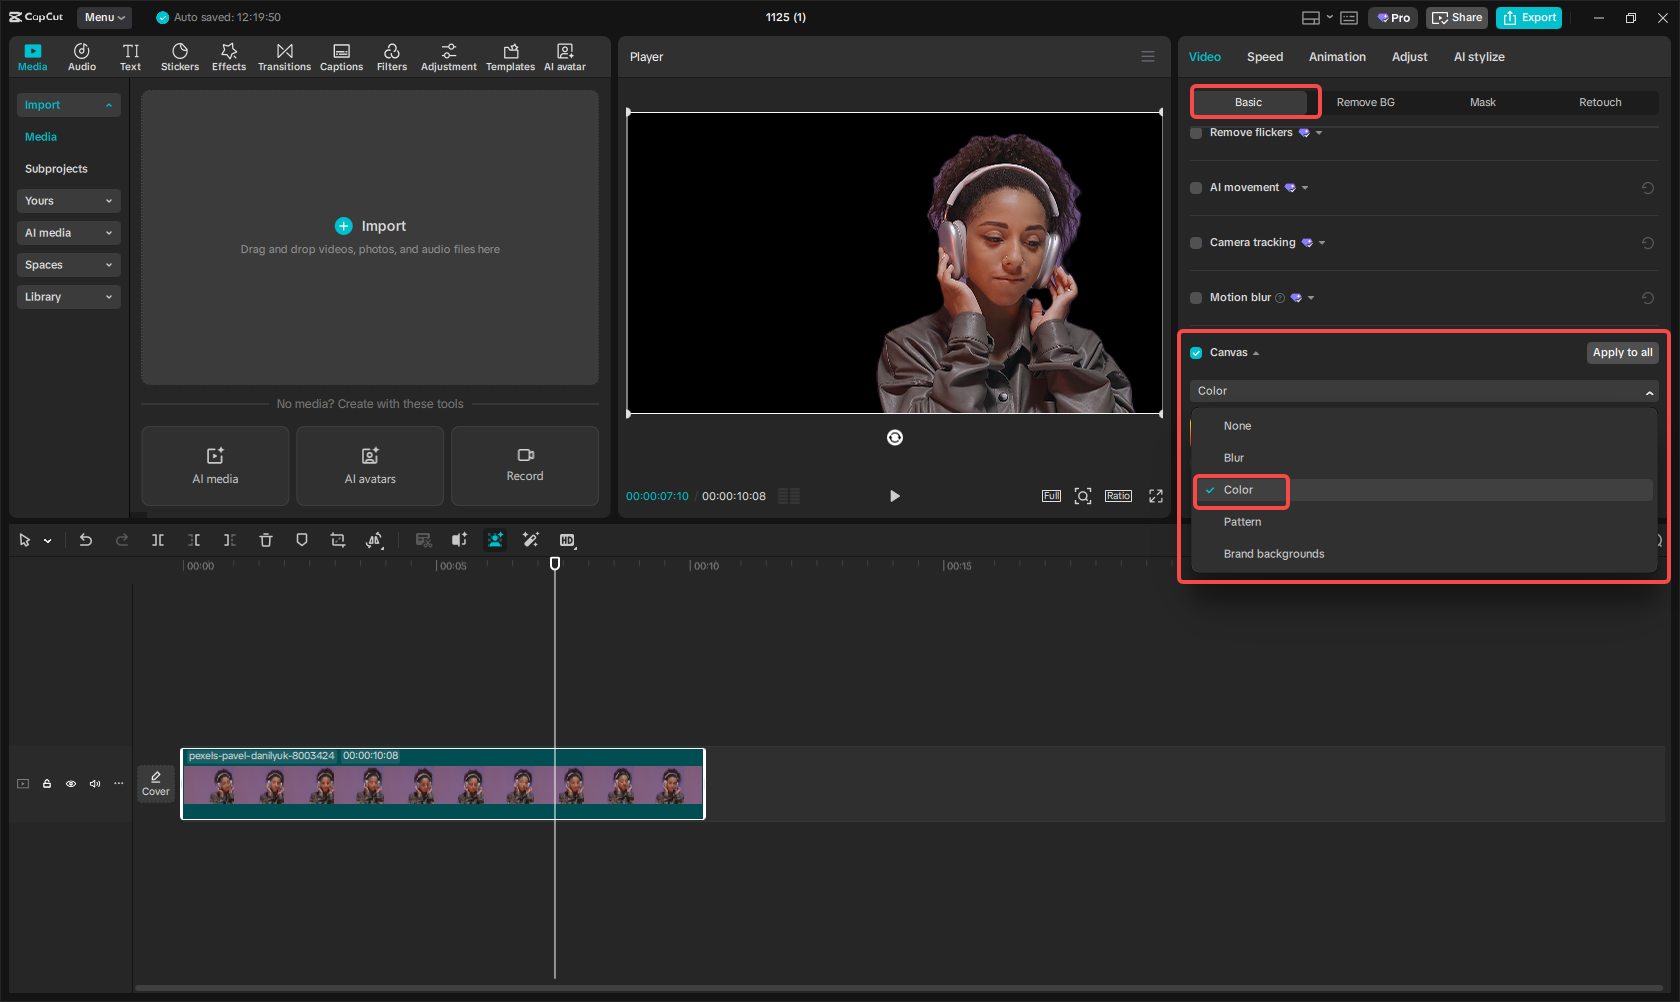1680x1002 pixels.
Task: Choose Blur from canvas dropdown
Action: click(x=1234, y=458)
